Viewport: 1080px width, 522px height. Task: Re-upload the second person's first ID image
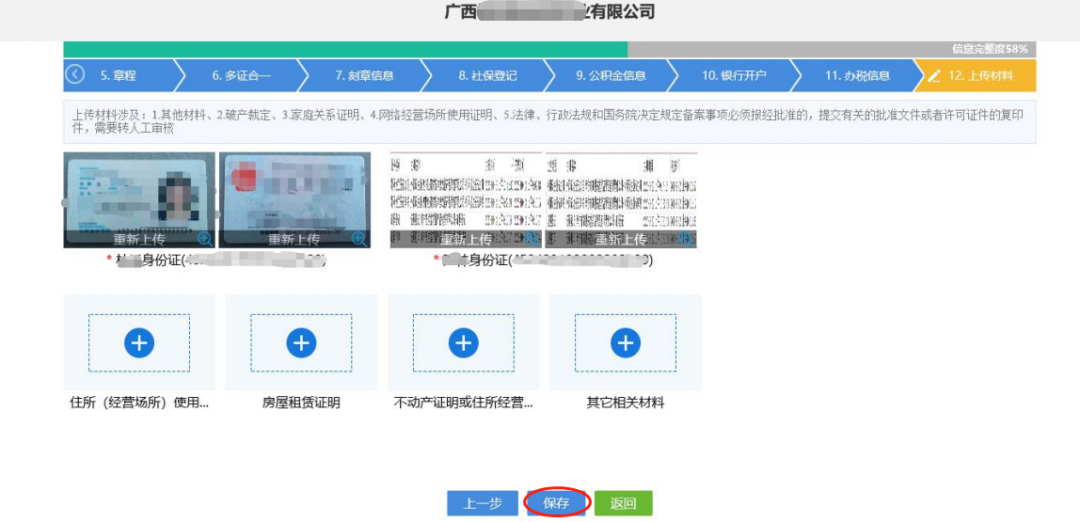pyautogui.click(x=466, y=239)
